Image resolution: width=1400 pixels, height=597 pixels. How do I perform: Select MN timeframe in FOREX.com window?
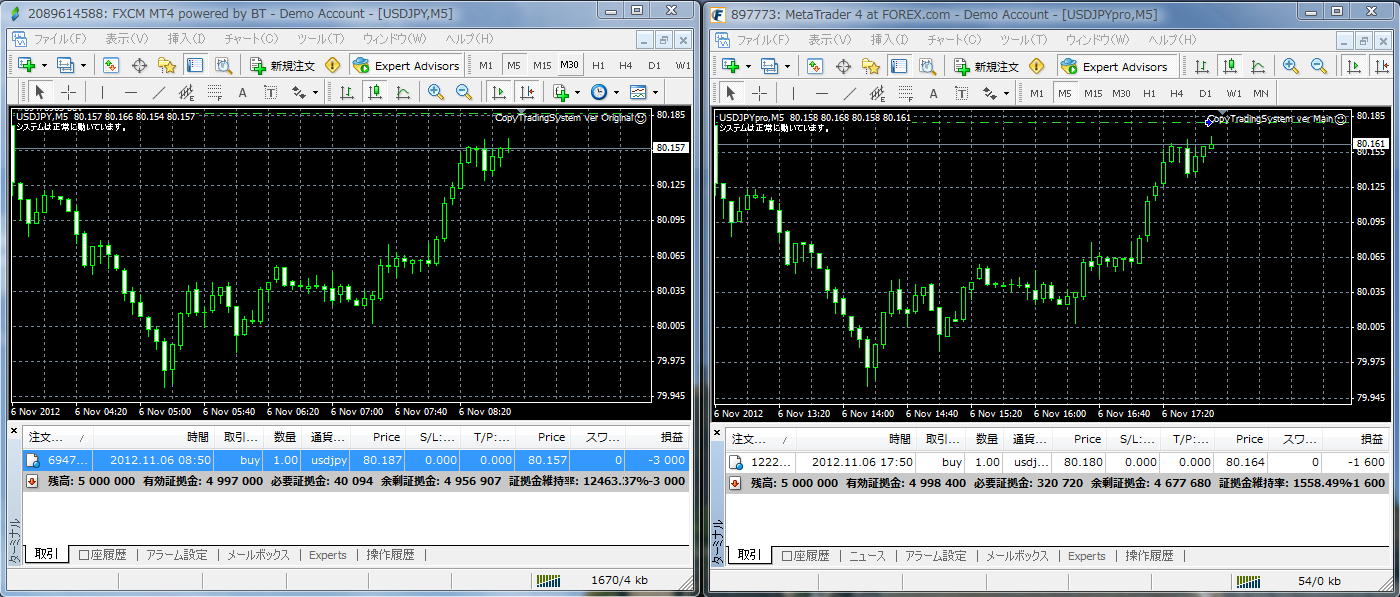point(1261,93)
